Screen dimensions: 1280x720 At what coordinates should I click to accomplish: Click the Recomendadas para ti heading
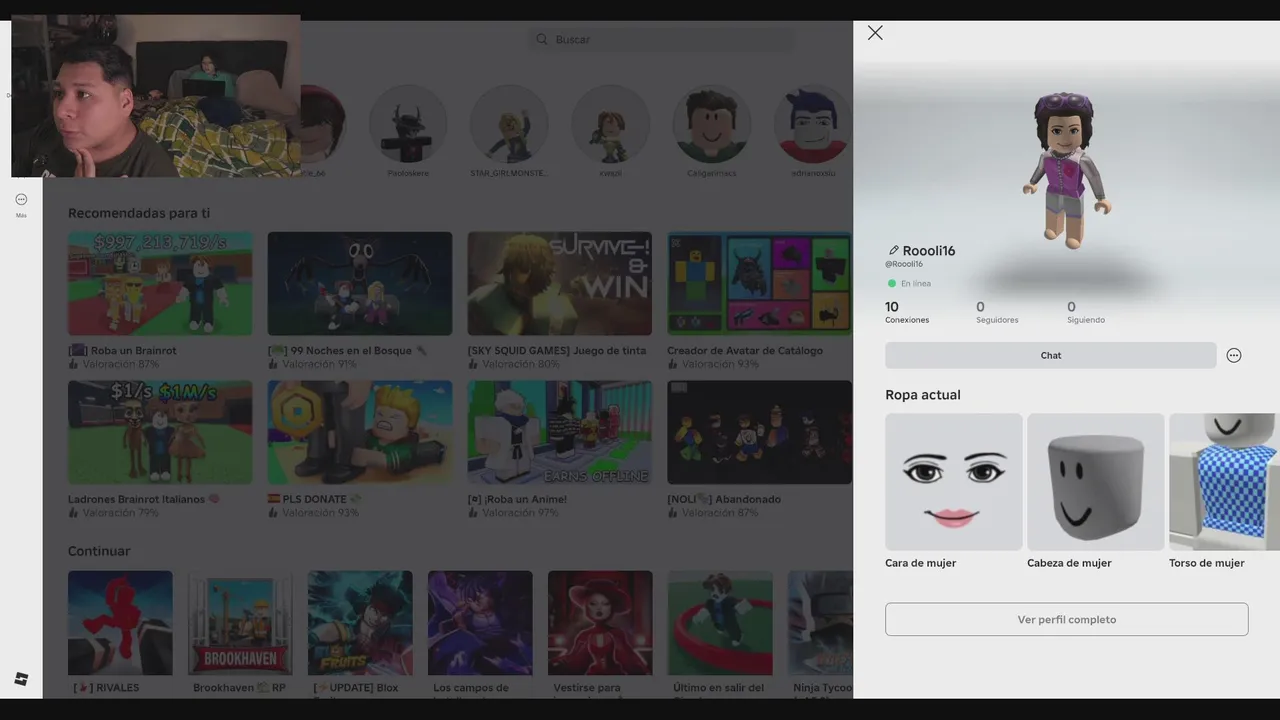tap(139, 213)
